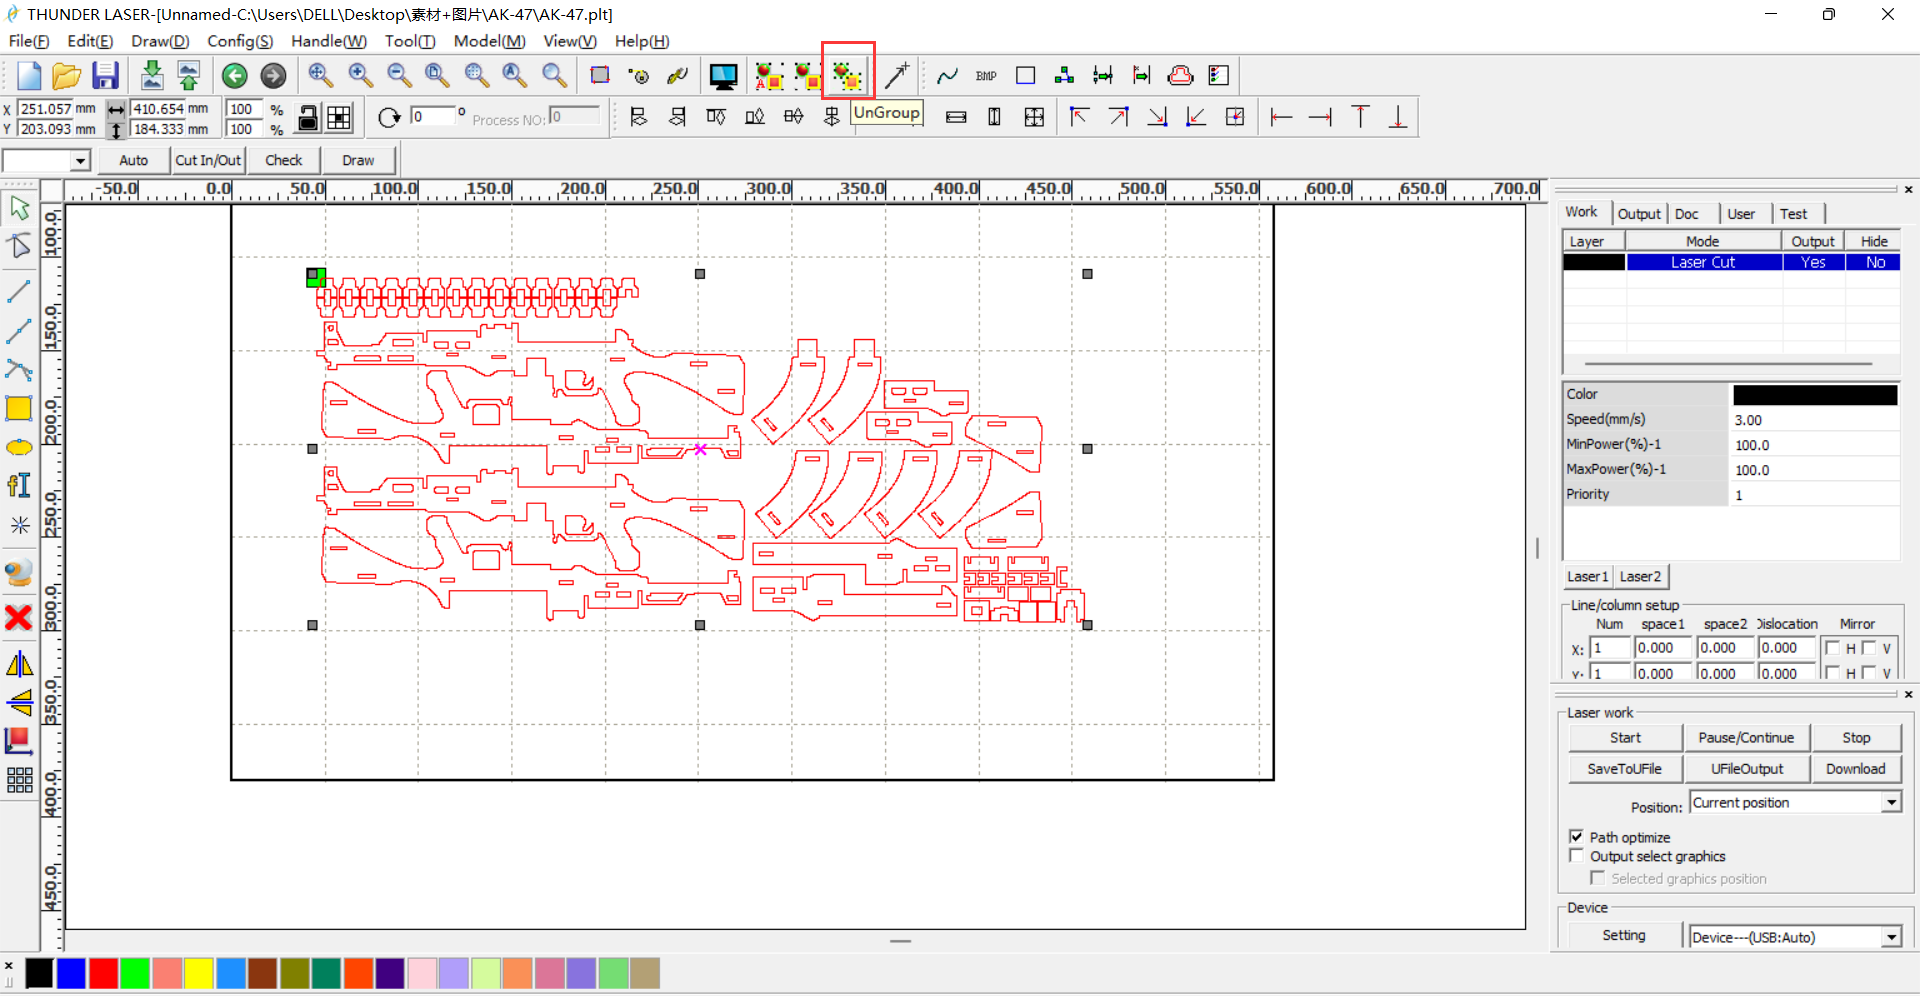Check Mirror V box in Y row
This screenshot has height=996, width=1920.
[x=1868, y=673]
